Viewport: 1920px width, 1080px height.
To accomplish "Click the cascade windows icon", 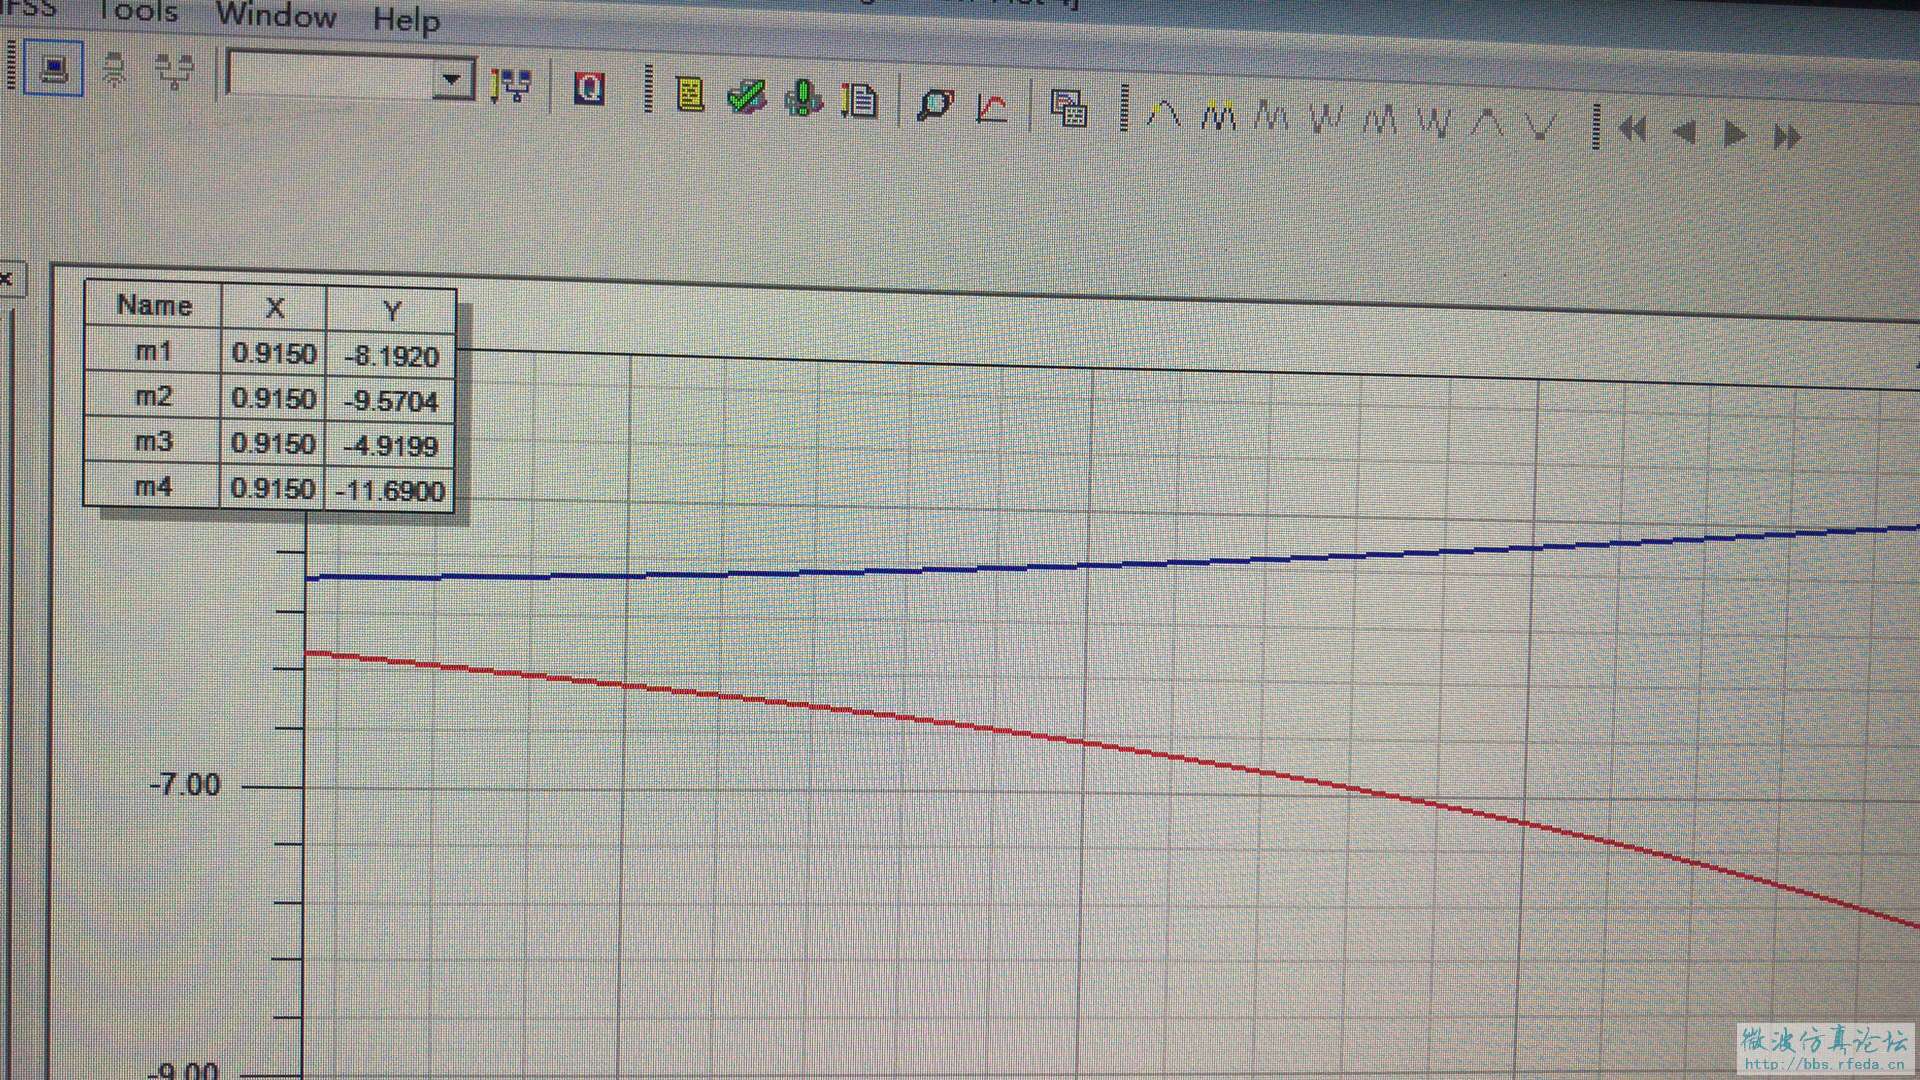I will (1069, 109).
